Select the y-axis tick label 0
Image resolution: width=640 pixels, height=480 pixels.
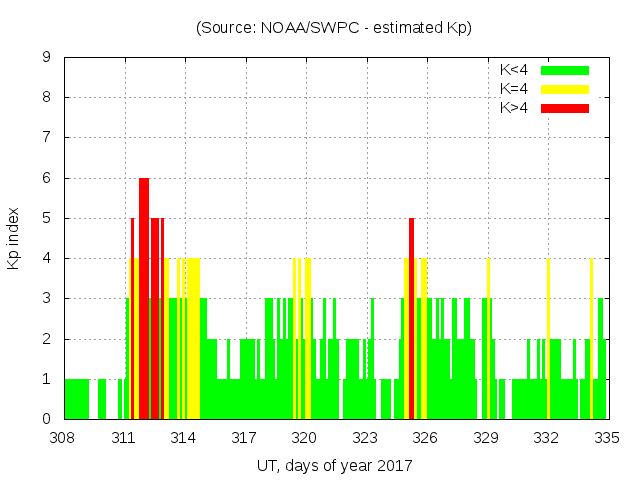[x=47, y=419]
